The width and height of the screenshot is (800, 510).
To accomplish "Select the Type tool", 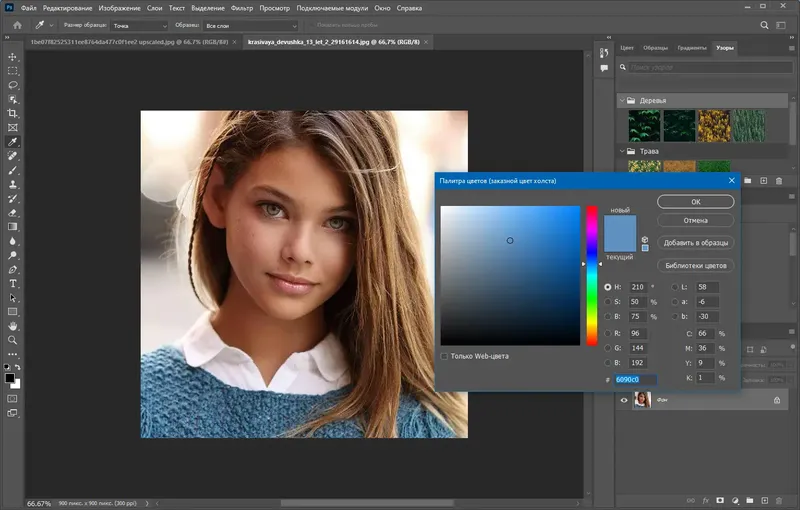I will (13, 283).
